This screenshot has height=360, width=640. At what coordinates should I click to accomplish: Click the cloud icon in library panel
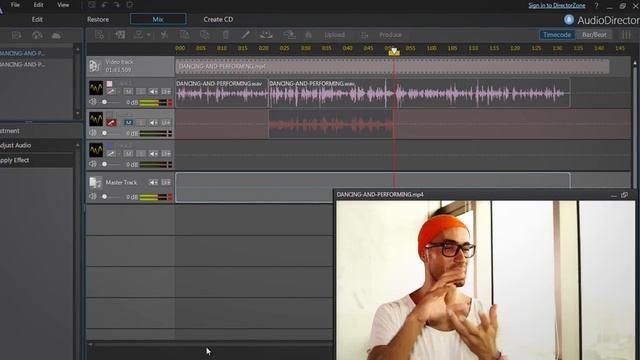click(56, 36)
